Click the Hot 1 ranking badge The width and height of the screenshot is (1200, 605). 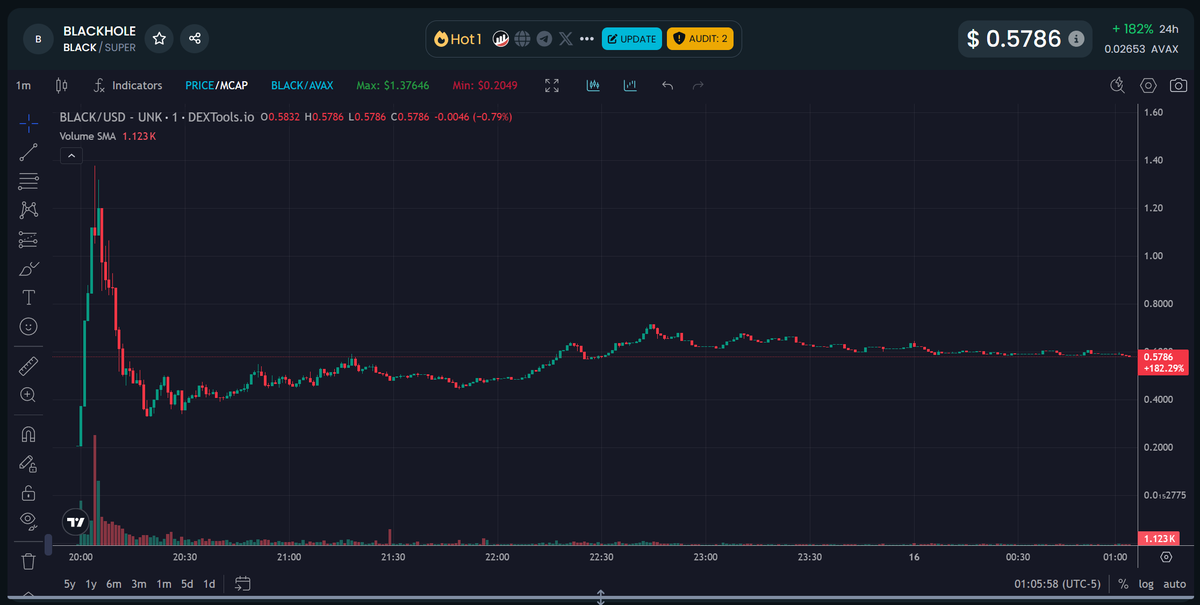coord(458,39)
